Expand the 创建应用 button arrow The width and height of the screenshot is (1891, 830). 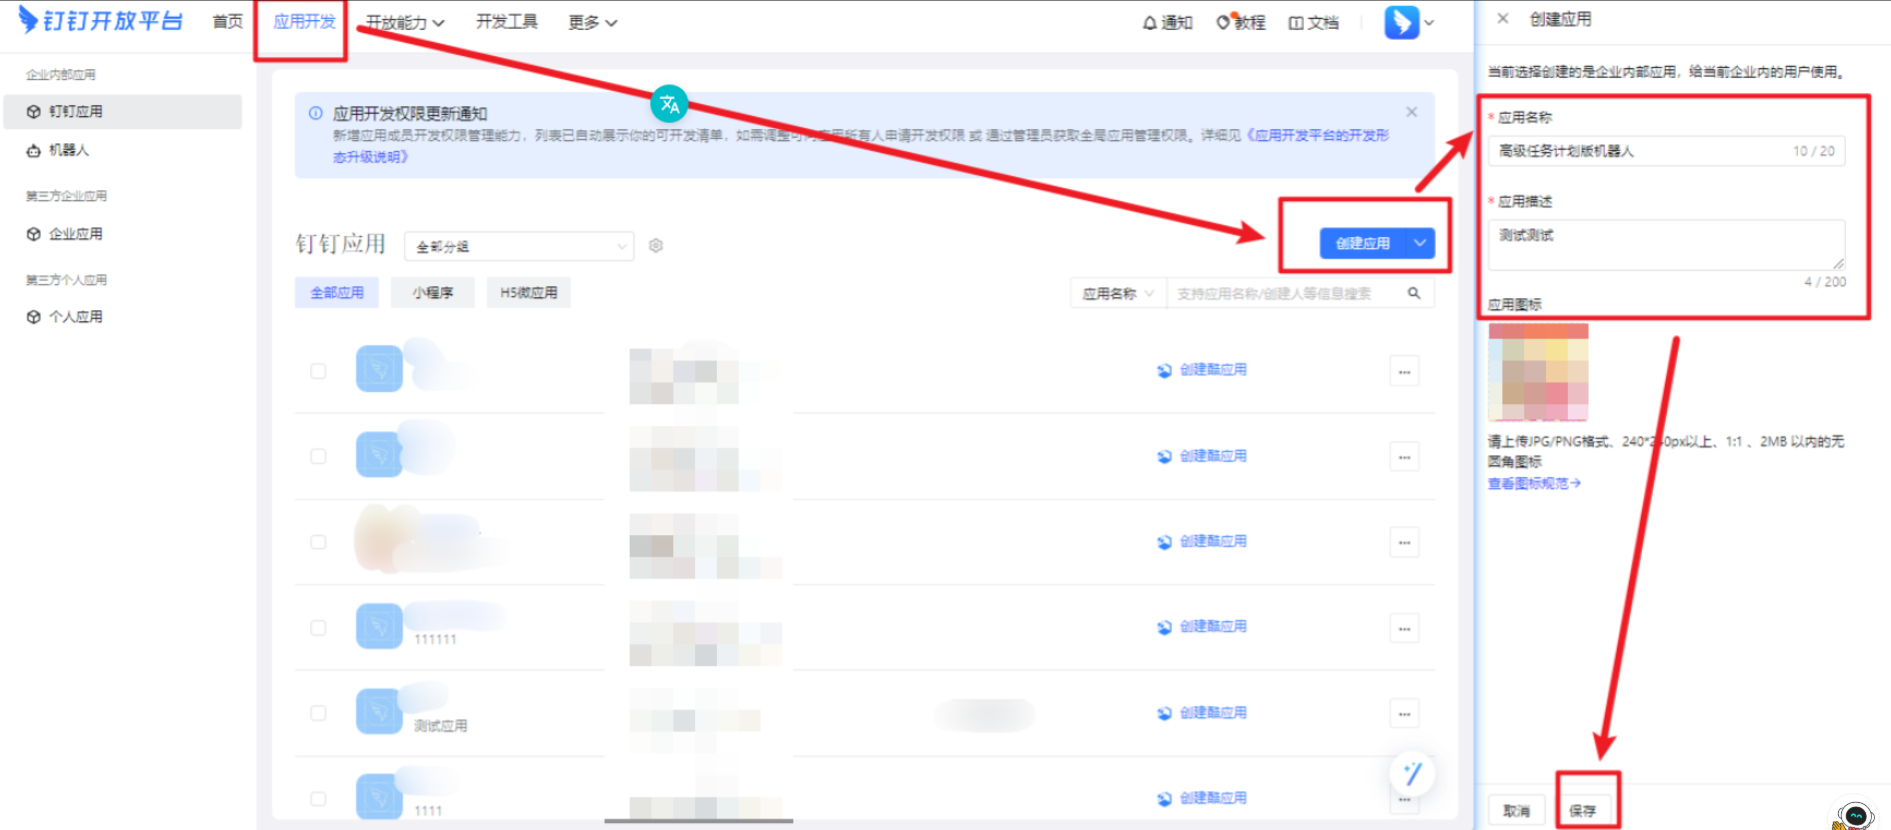pyautogui.click(x=1420, y=243)
